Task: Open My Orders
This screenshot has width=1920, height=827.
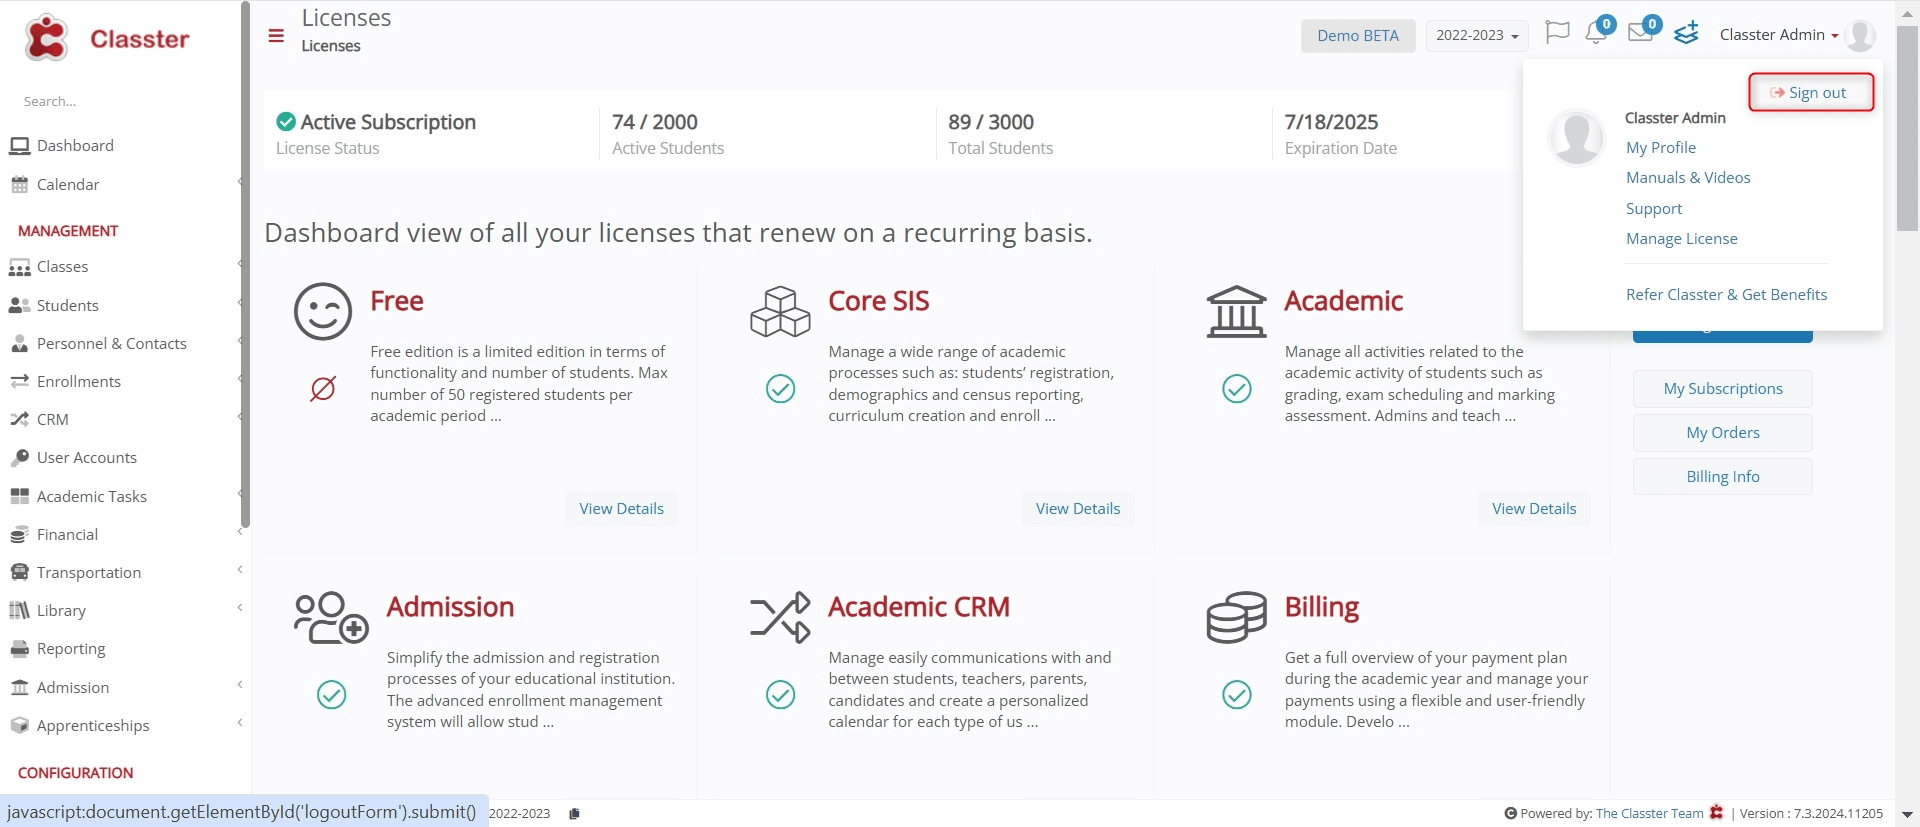Action: tap(1723, 433)
